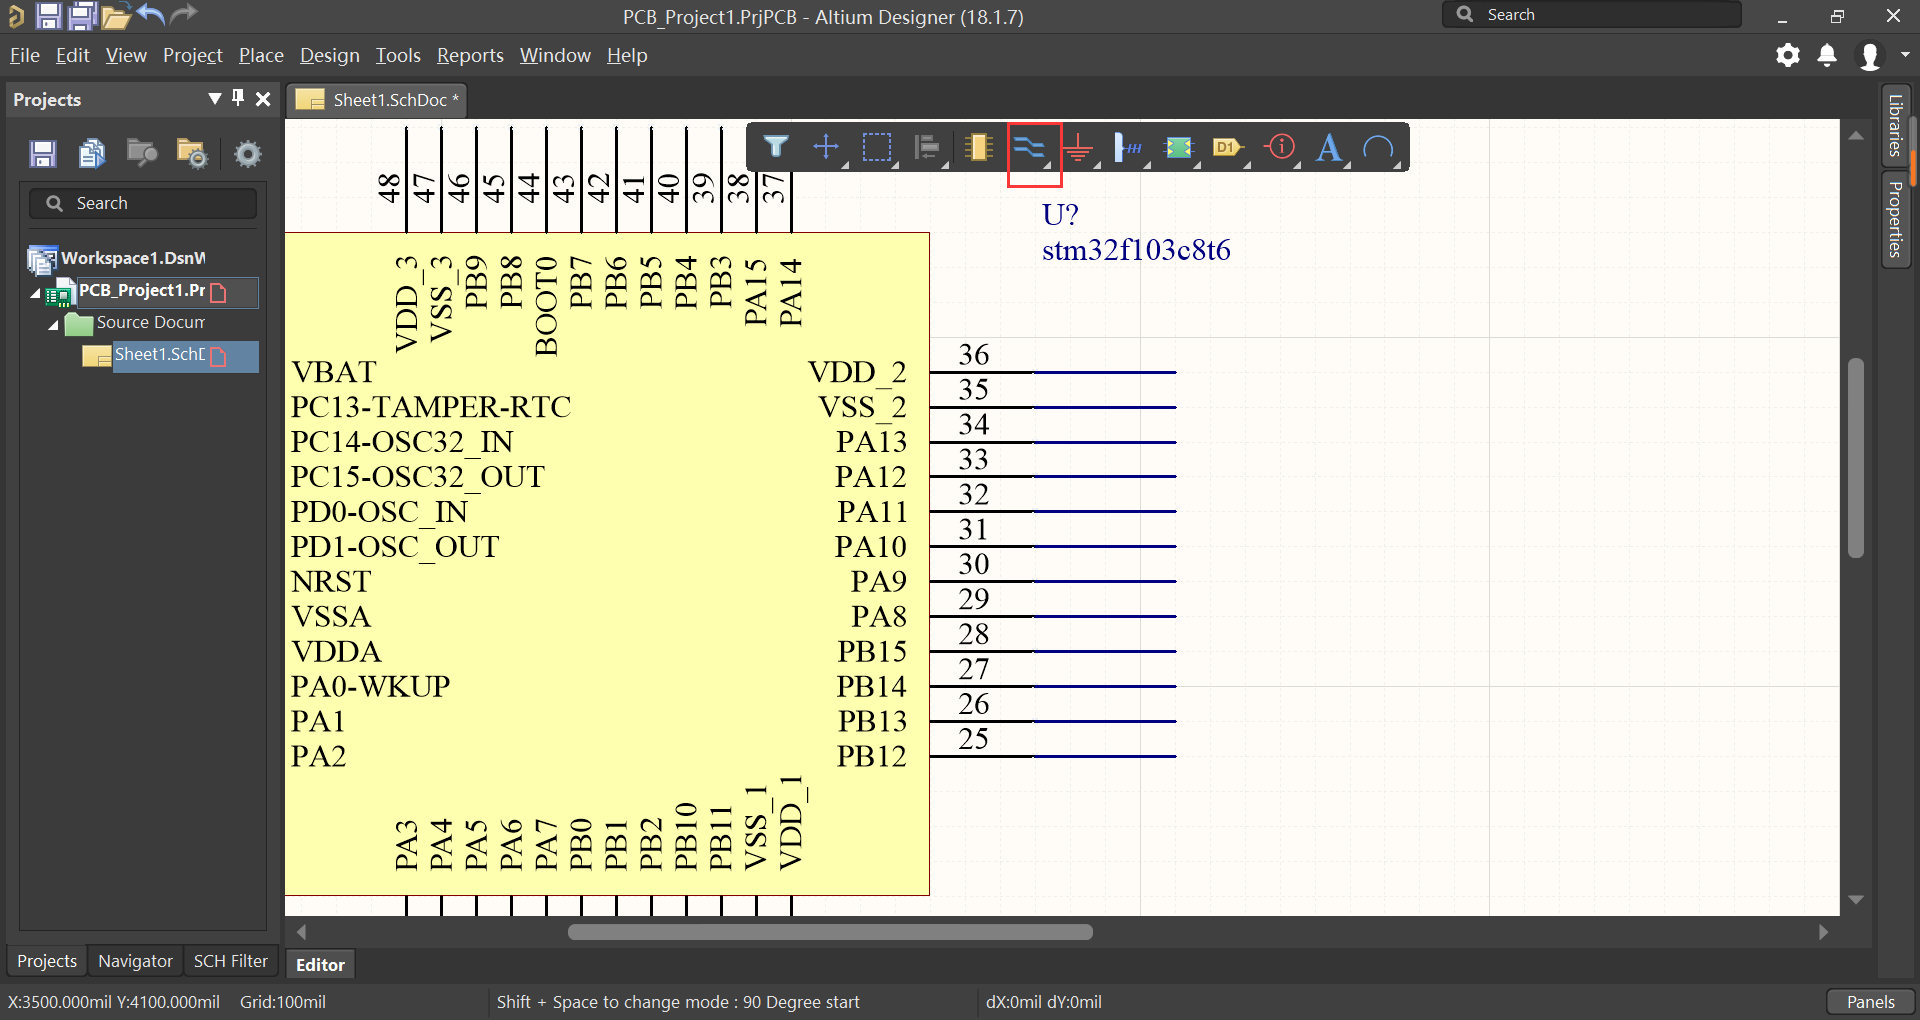Open Projects panel gear options
This screenshot has height=1020, width=1920.
[247, 153]
